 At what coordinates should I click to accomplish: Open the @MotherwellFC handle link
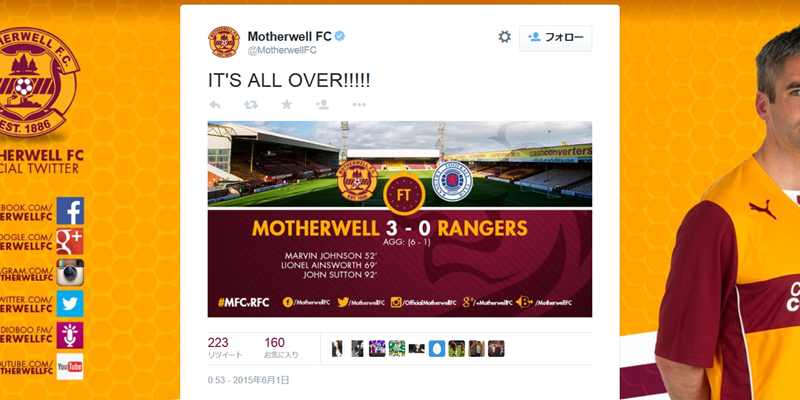[282, 50]
